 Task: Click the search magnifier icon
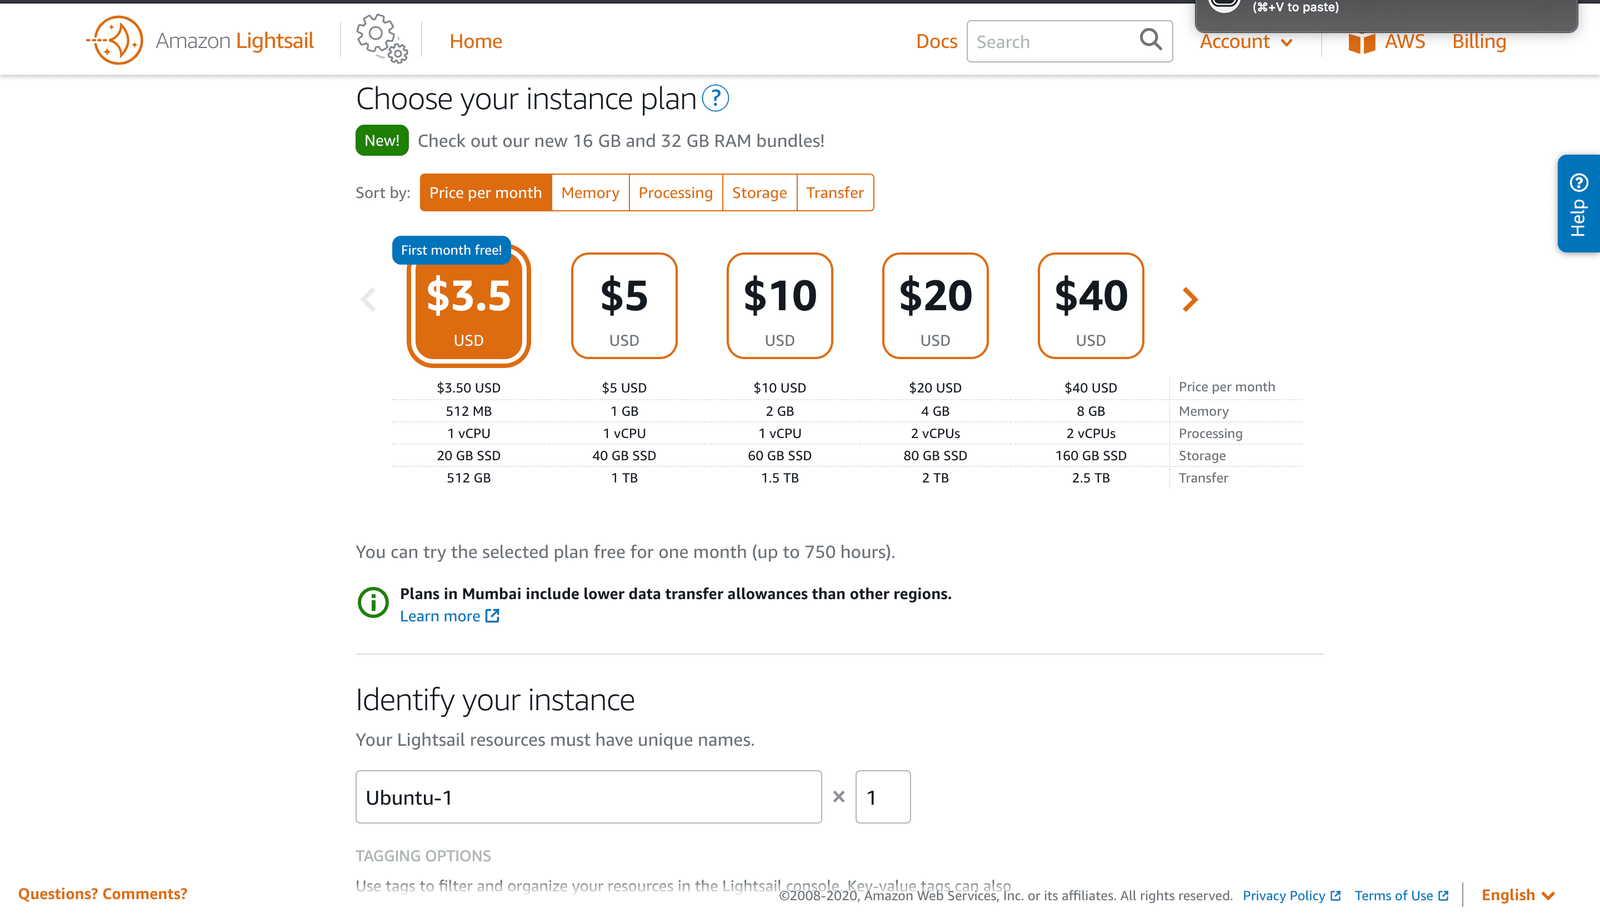[x=1150, y=40]
